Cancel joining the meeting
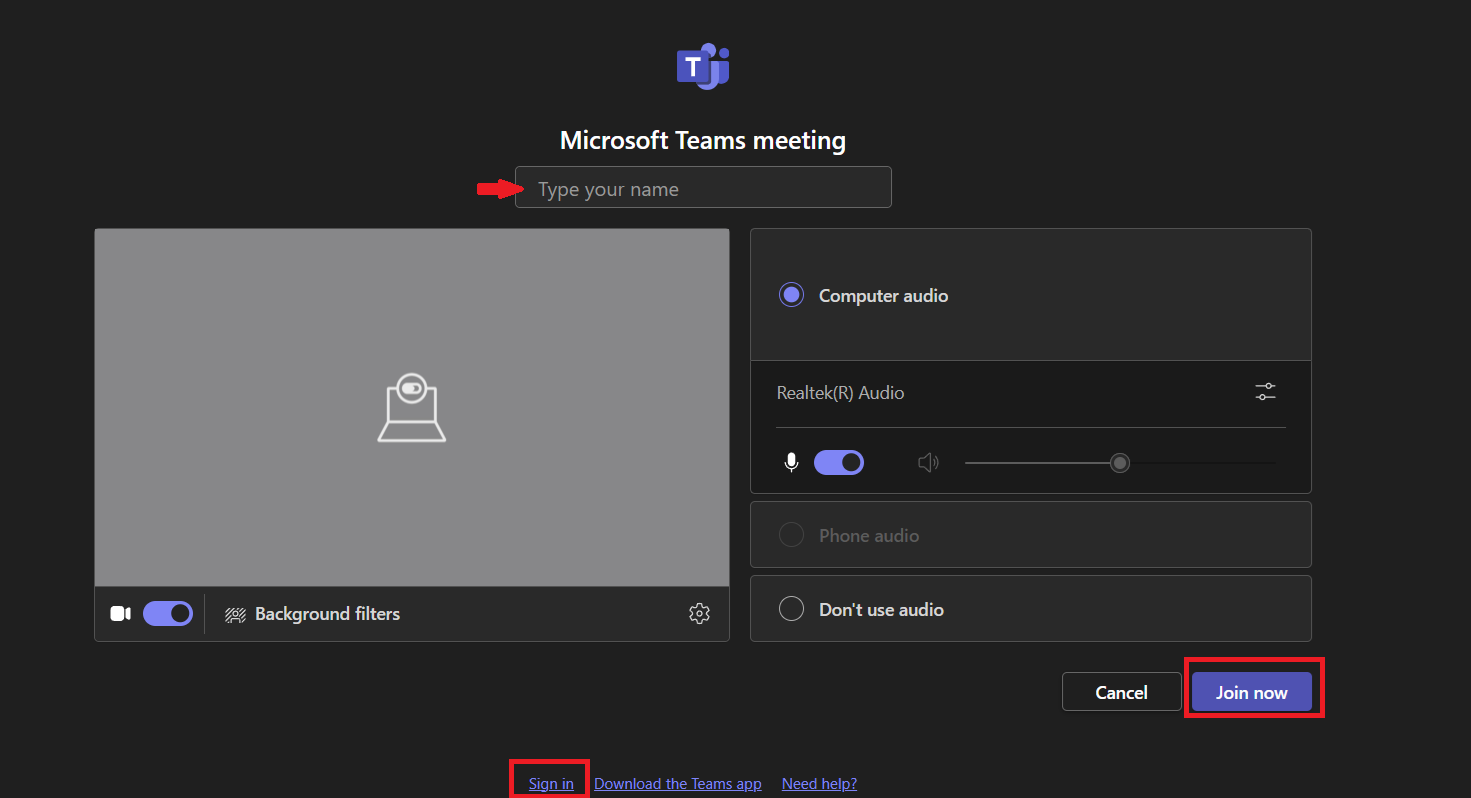The image size is (1471, 798). tap(1121, 692)
